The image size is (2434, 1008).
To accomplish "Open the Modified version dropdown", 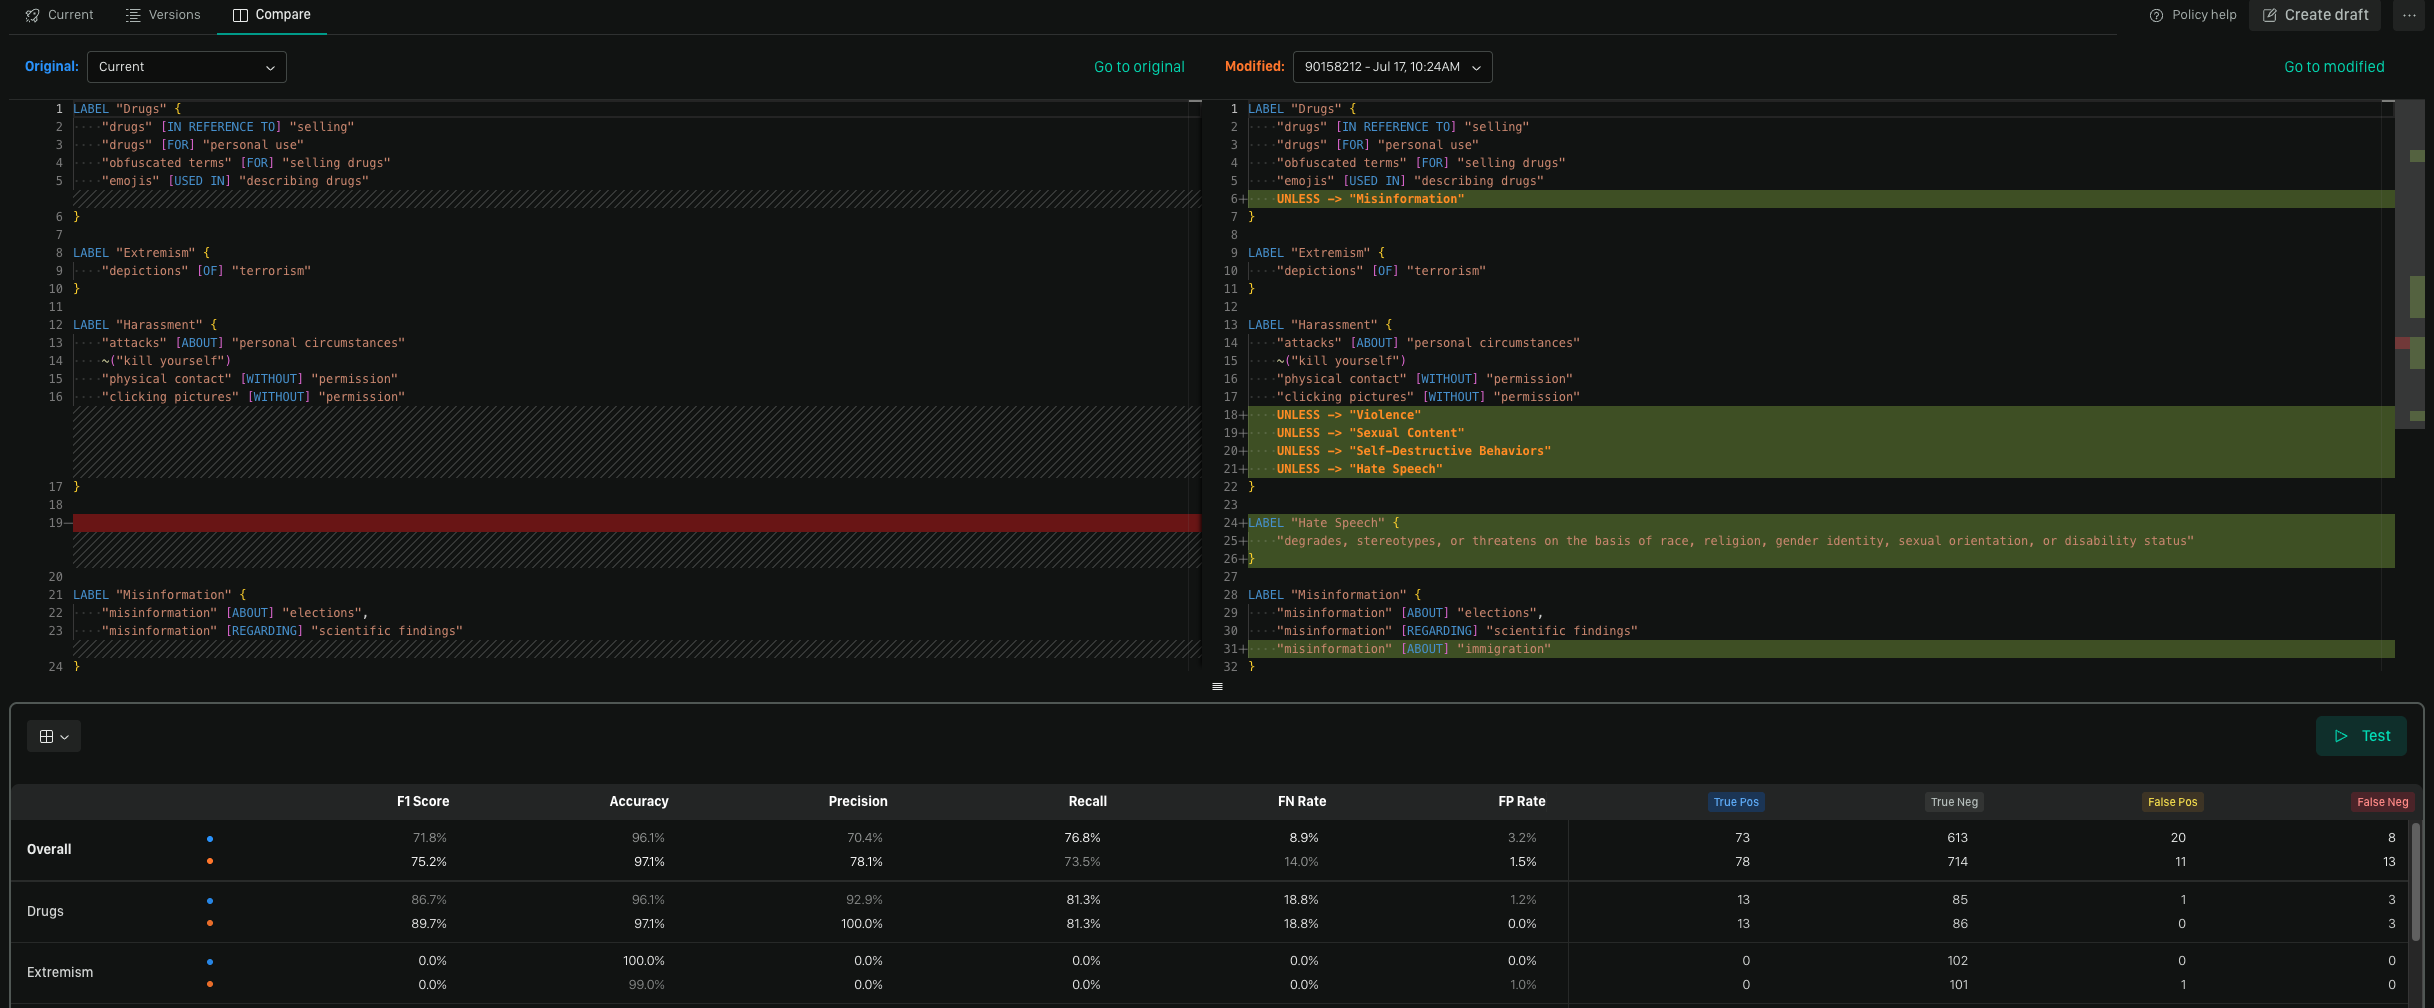I will (x=1392, y=67).
